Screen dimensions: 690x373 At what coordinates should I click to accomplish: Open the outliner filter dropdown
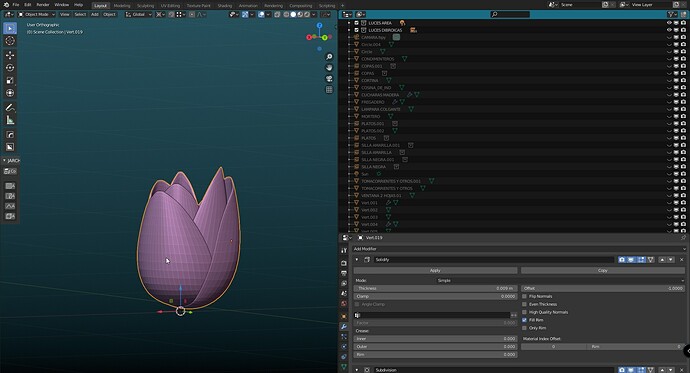[672, 15]
